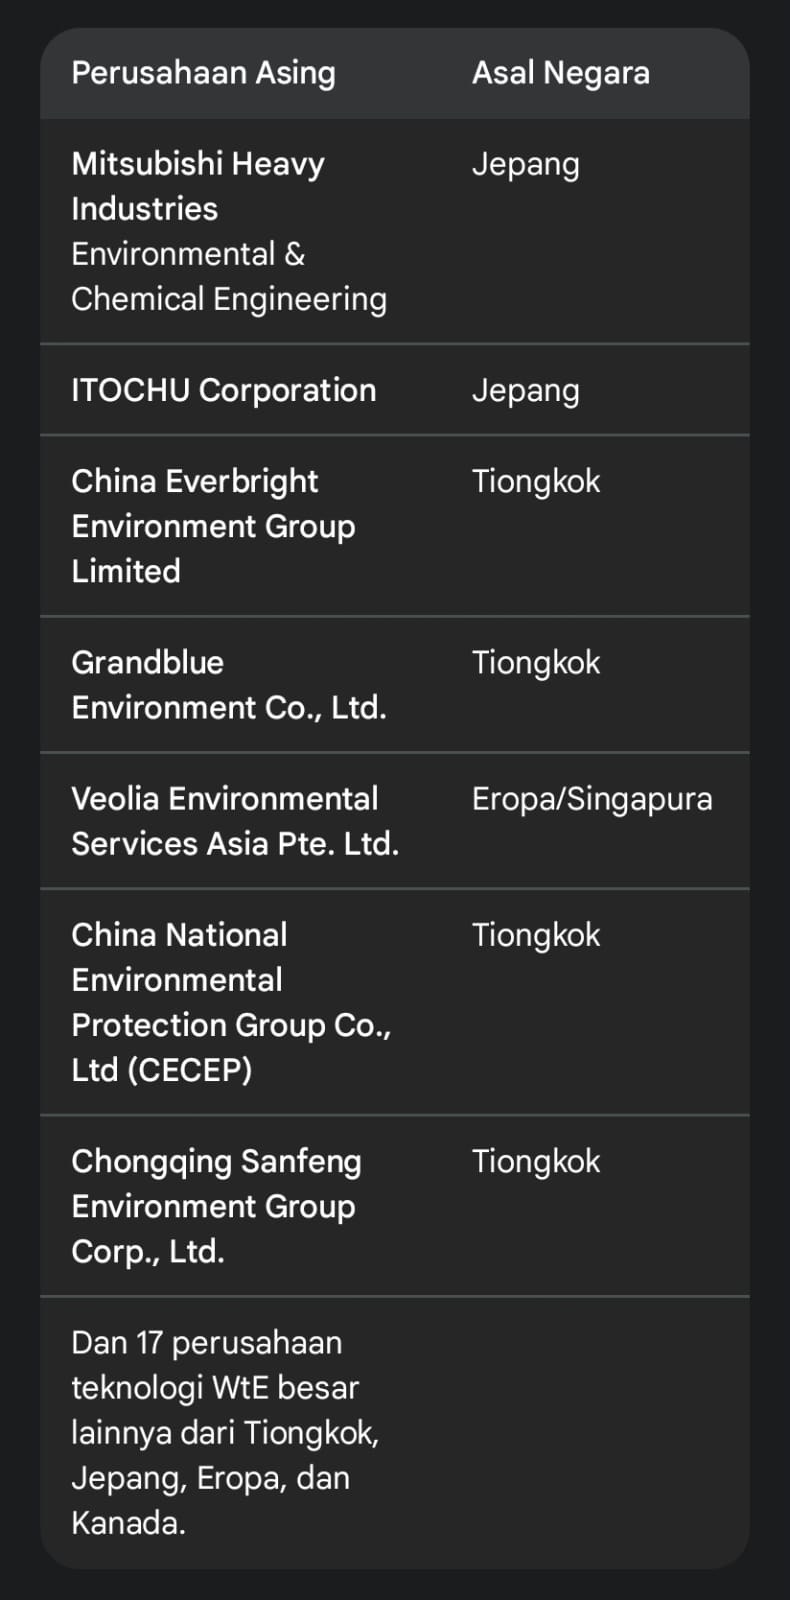This screenshot has height=1600, width=790.
Task: Click the "Eropa/Singapura" country cell
Action: [591, 799]
